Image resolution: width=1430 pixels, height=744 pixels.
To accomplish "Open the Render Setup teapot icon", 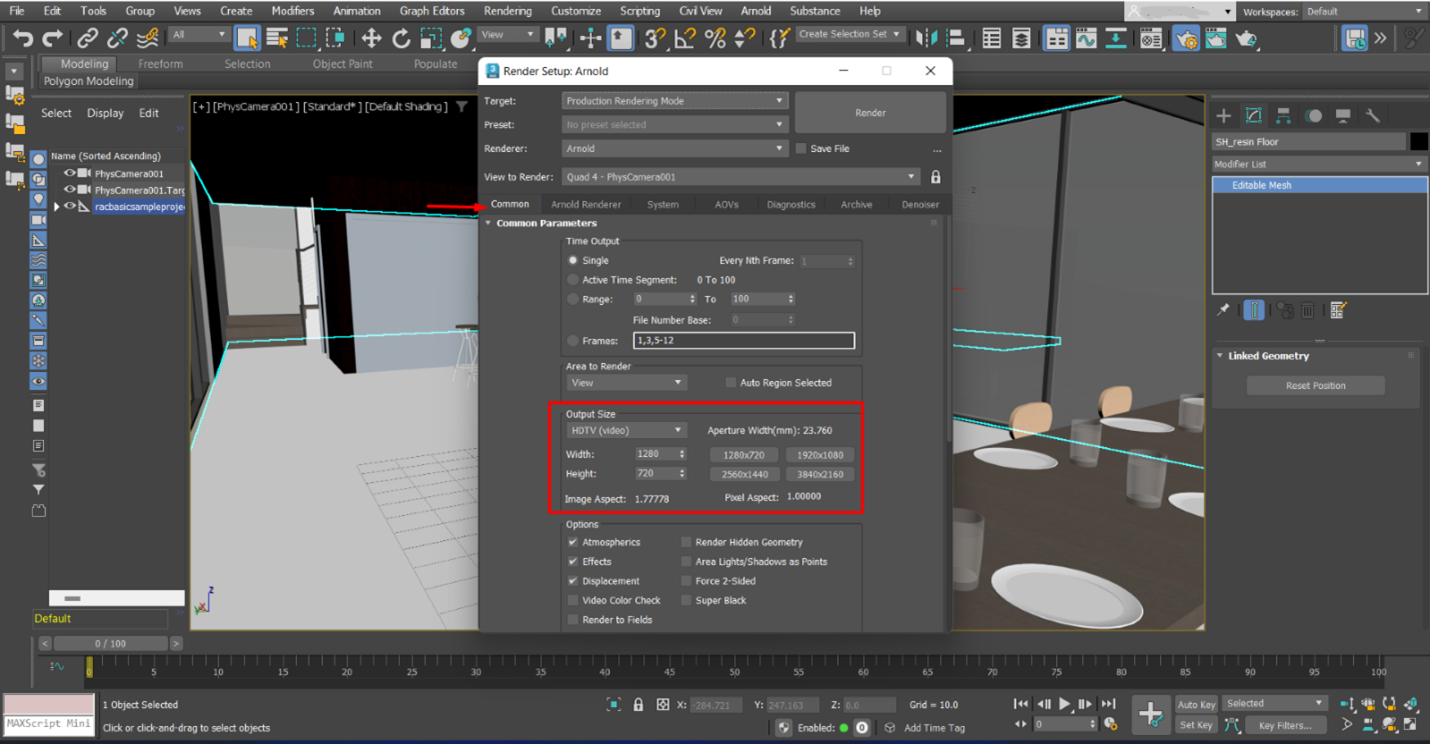I will tap(1186, 38).
